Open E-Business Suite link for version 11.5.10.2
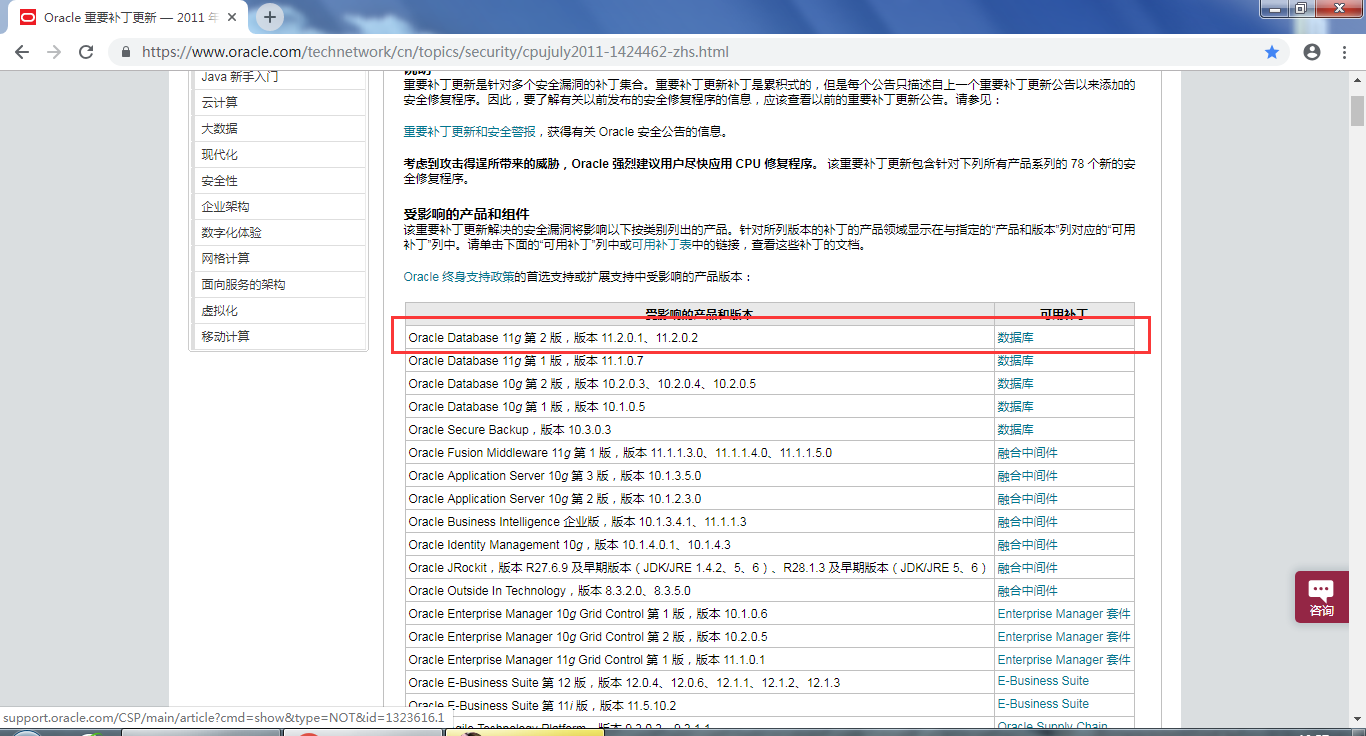Image resolution: width=1366 pixels, height=736 pixels. [x=1043, y=704]
